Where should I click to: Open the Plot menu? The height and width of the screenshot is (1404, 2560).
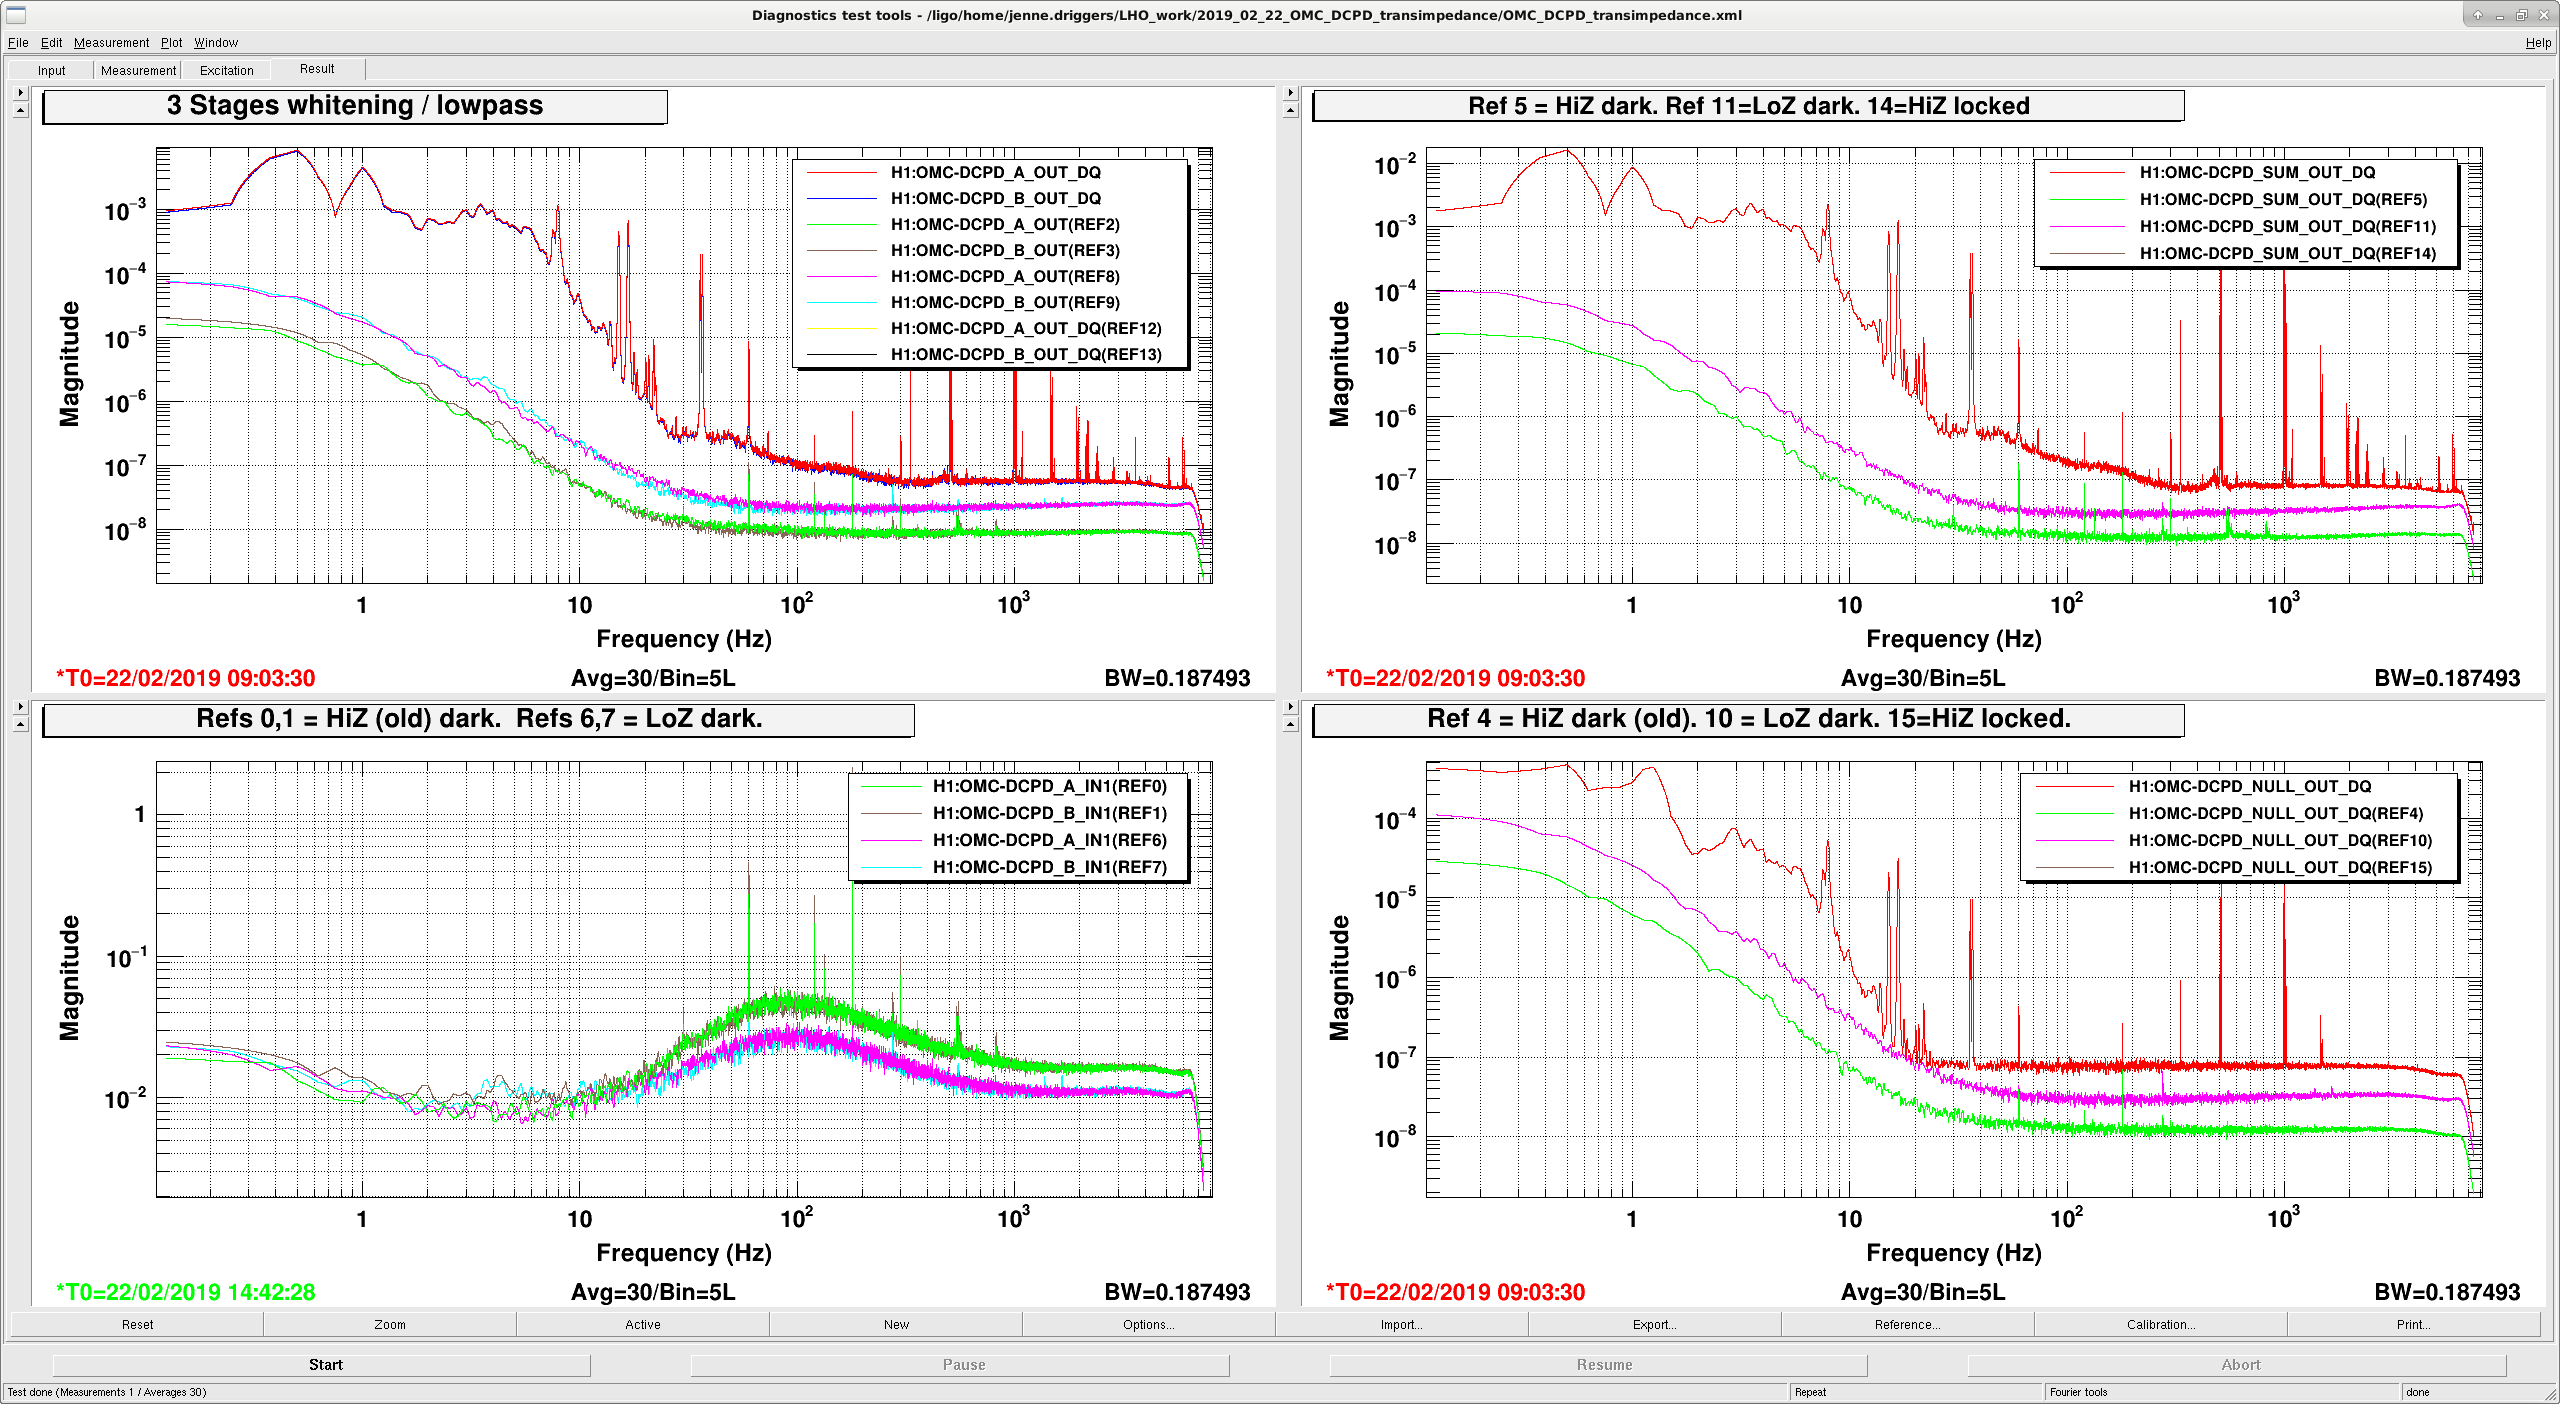[x=172, y=43]
